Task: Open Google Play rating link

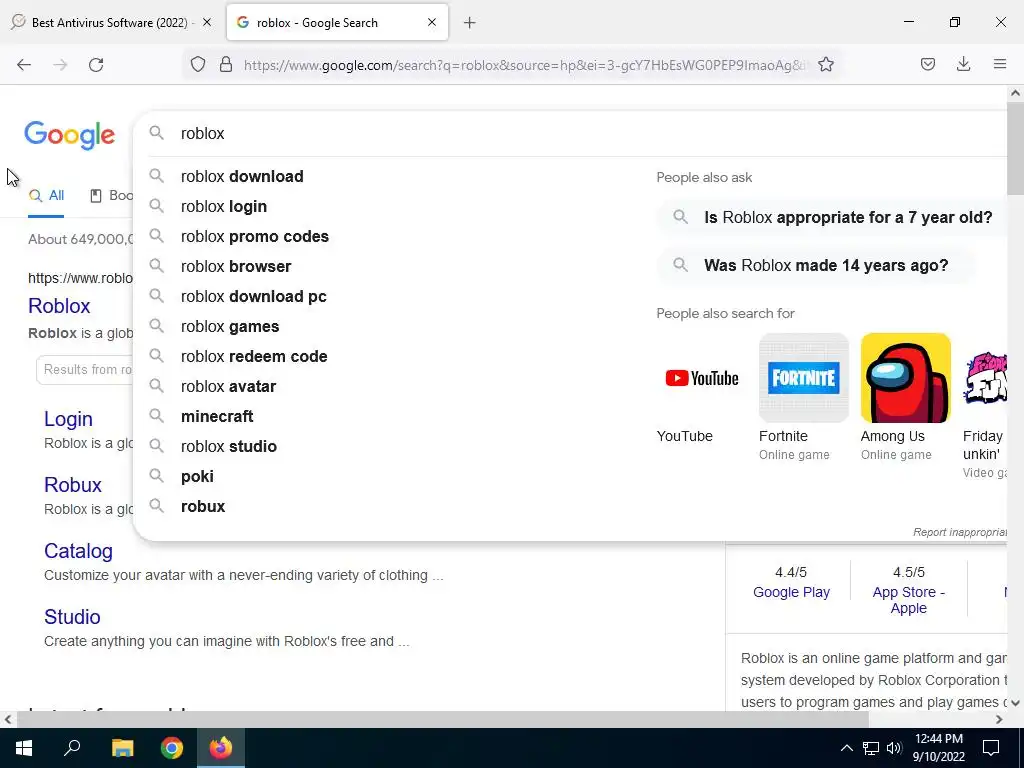Action: click(x=791, y=592)
